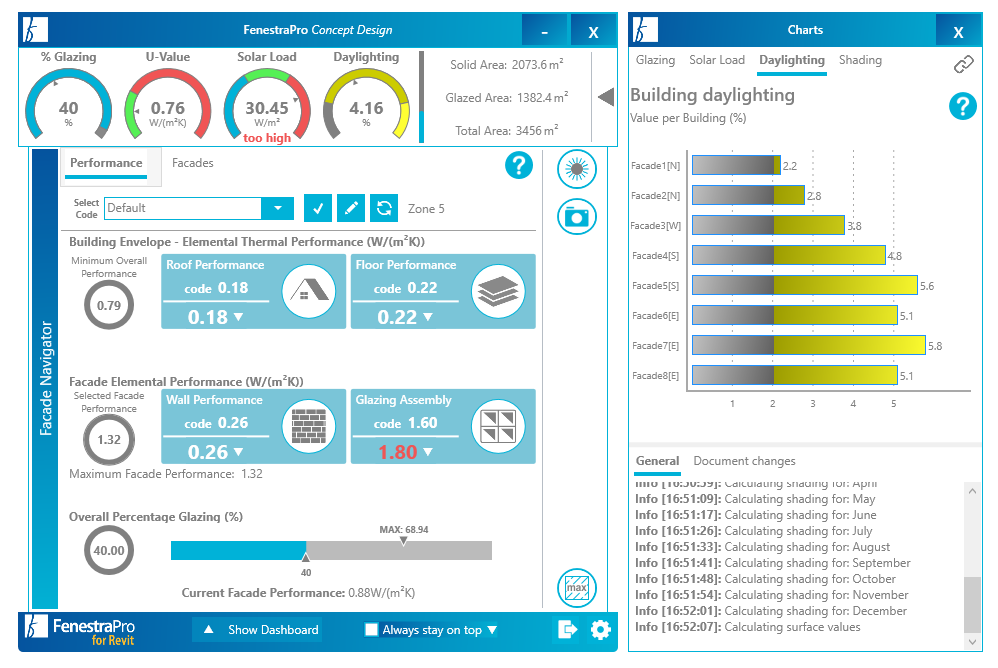The height and width of the screenshot is (668, 998).
Task: Click the Overall Percentage Glazing slider at 40
Action: point(306,558)
